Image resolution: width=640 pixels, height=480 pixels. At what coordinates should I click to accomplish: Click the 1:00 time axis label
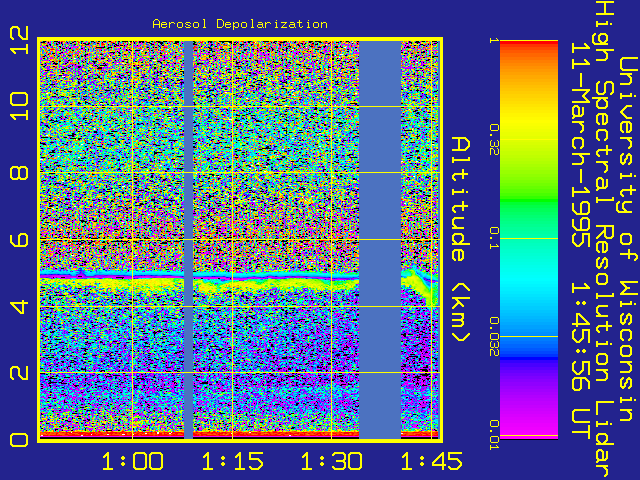pos(133,462)
